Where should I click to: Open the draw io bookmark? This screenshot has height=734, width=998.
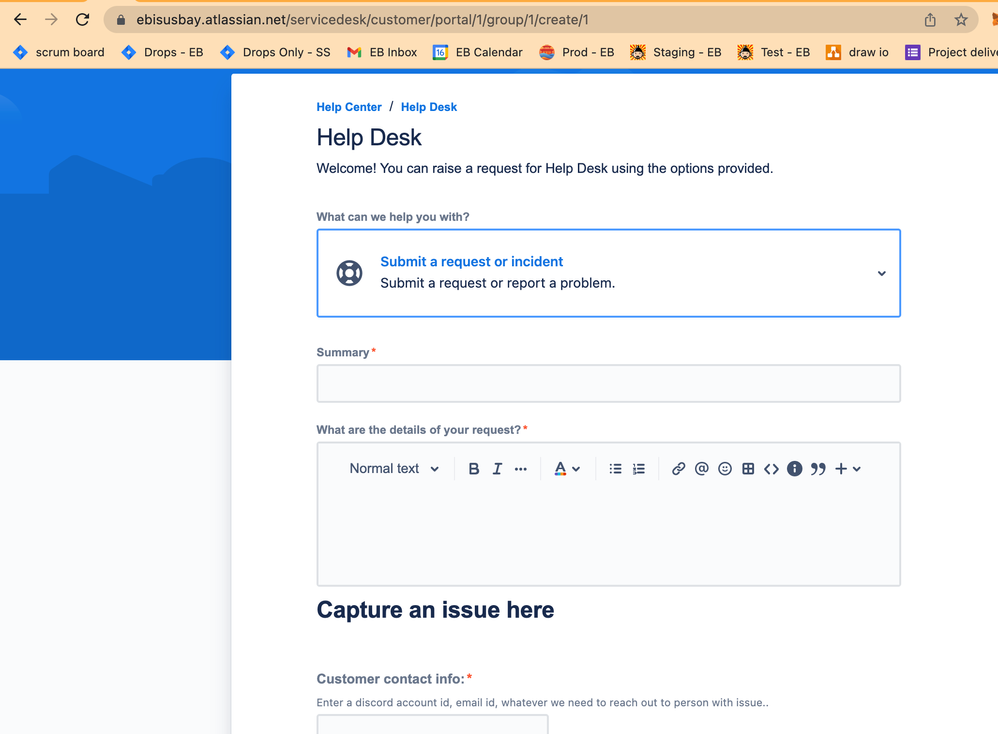857,52
